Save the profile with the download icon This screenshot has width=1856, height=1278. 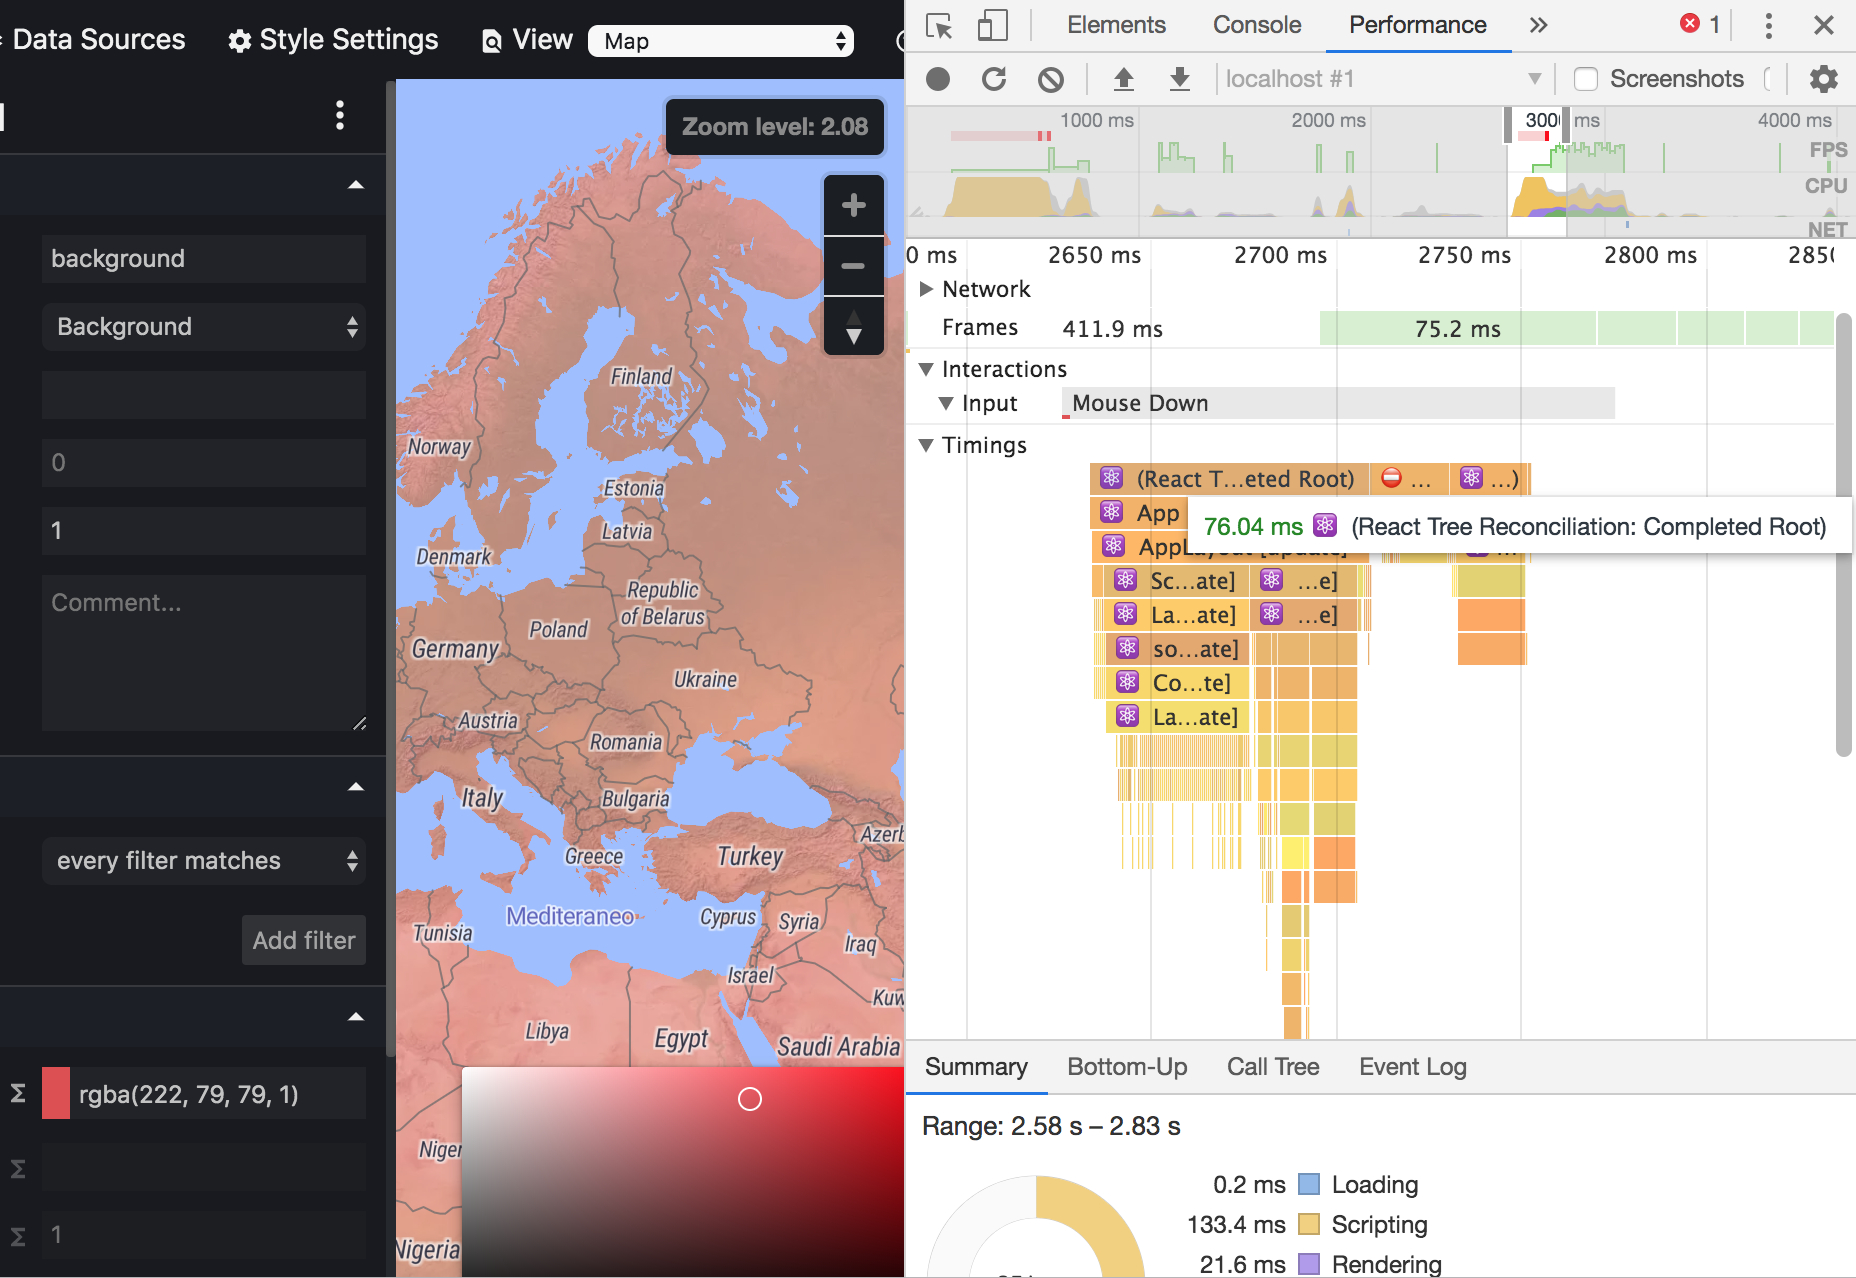(1180, 79)
